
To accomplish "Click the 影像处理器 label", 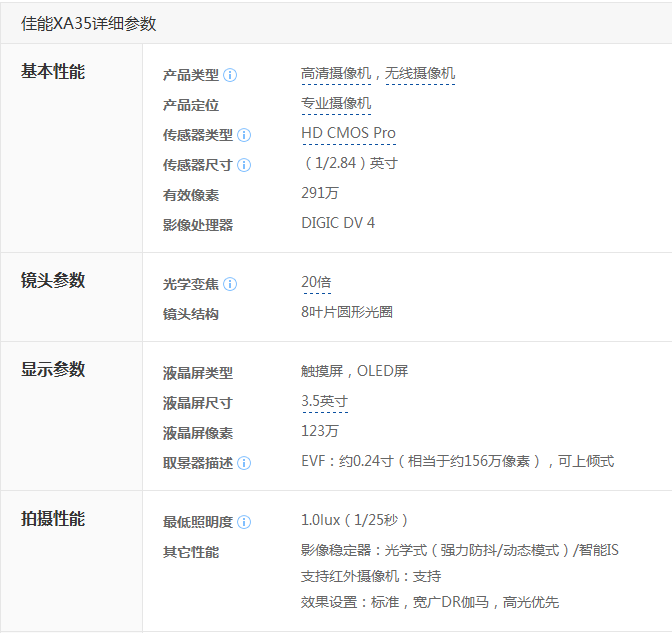I will [198, 225].
